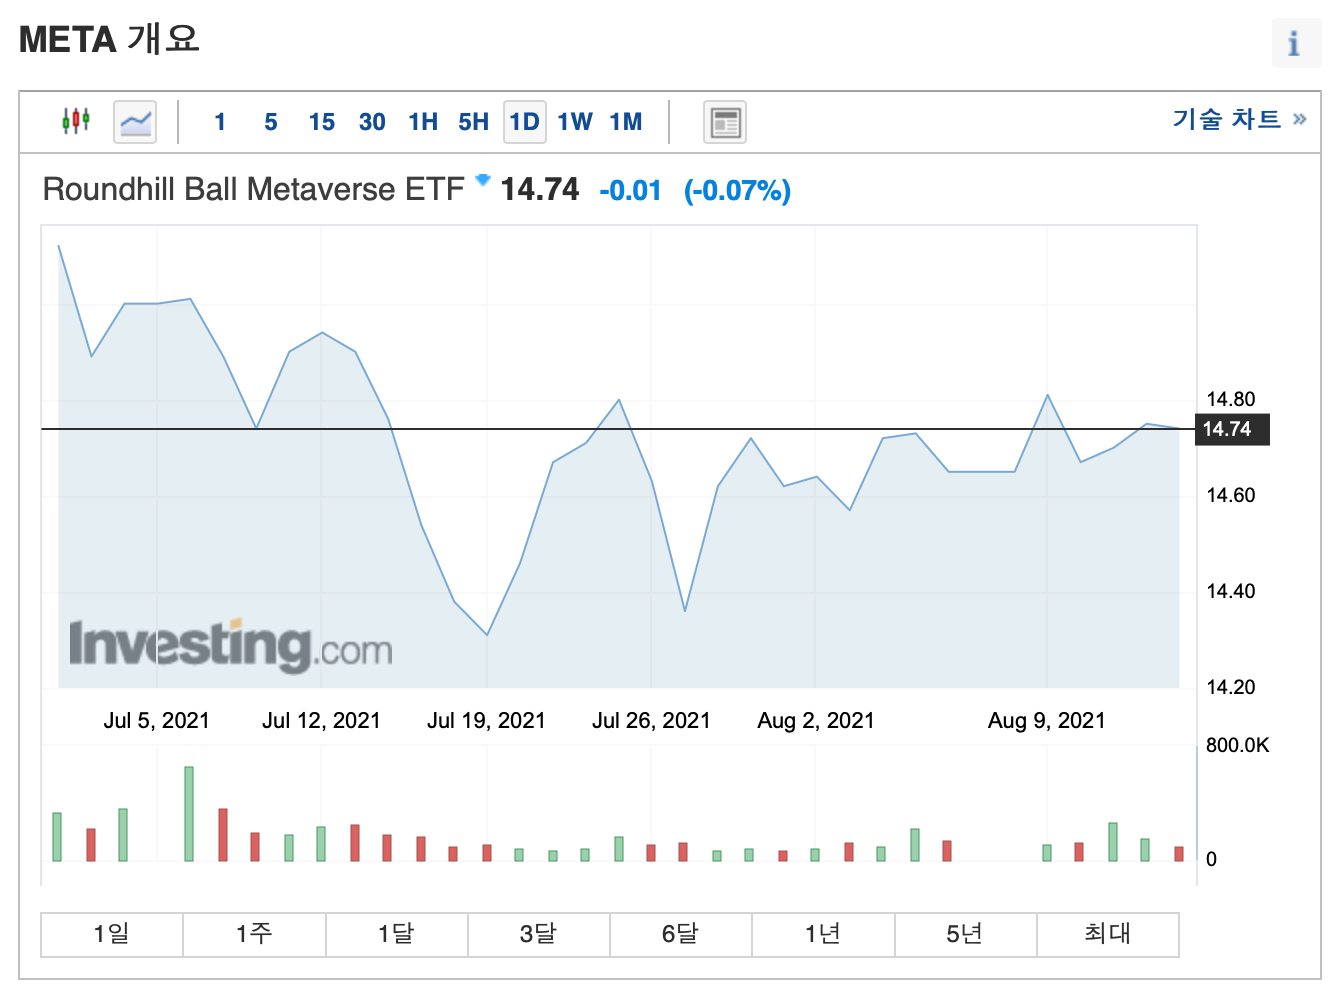
Task: Select the 1W interval
Action: click(x=575, y=122)
